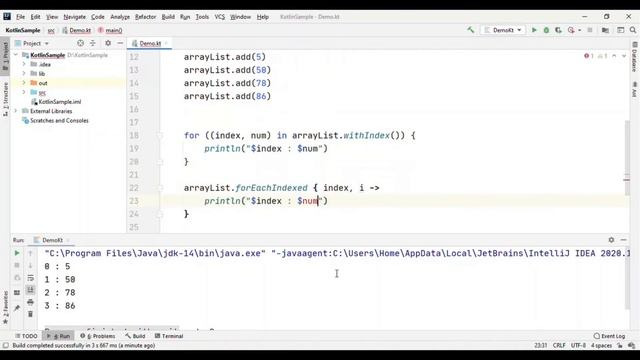This screenshot has height=360, width=640.
Task: Rerun DemoKt in Run panel
Action: point(17,253)
